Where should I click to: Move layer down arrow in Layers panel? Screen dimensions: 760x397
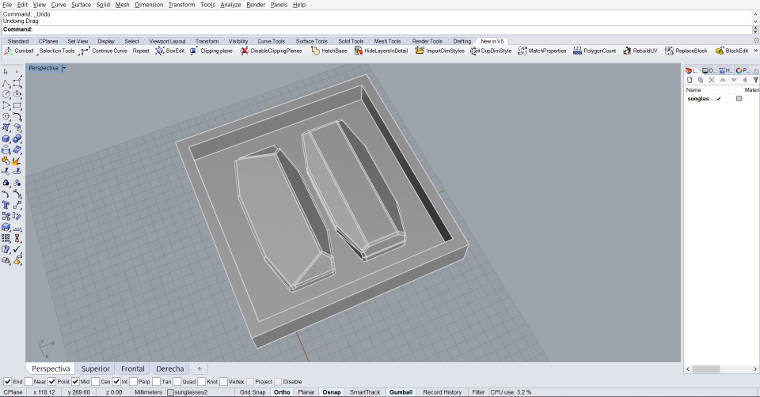734,80
